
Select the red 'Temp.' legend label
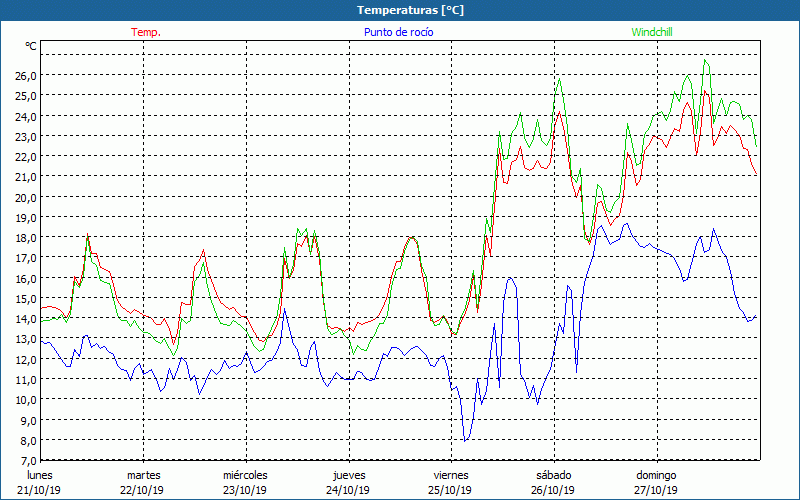146,32
